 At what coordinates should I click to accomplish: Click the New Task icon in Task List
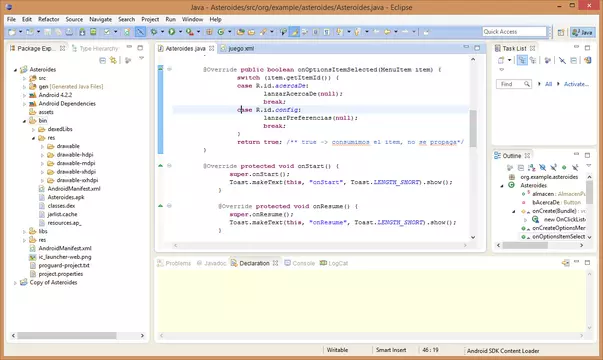(501, 60)
